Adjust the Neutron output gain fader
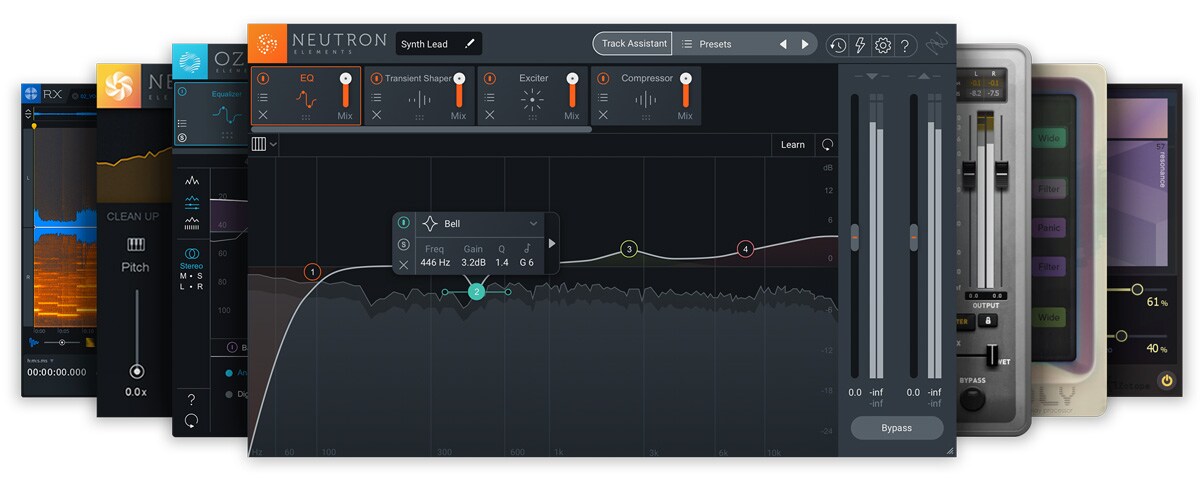 (914, 237)
